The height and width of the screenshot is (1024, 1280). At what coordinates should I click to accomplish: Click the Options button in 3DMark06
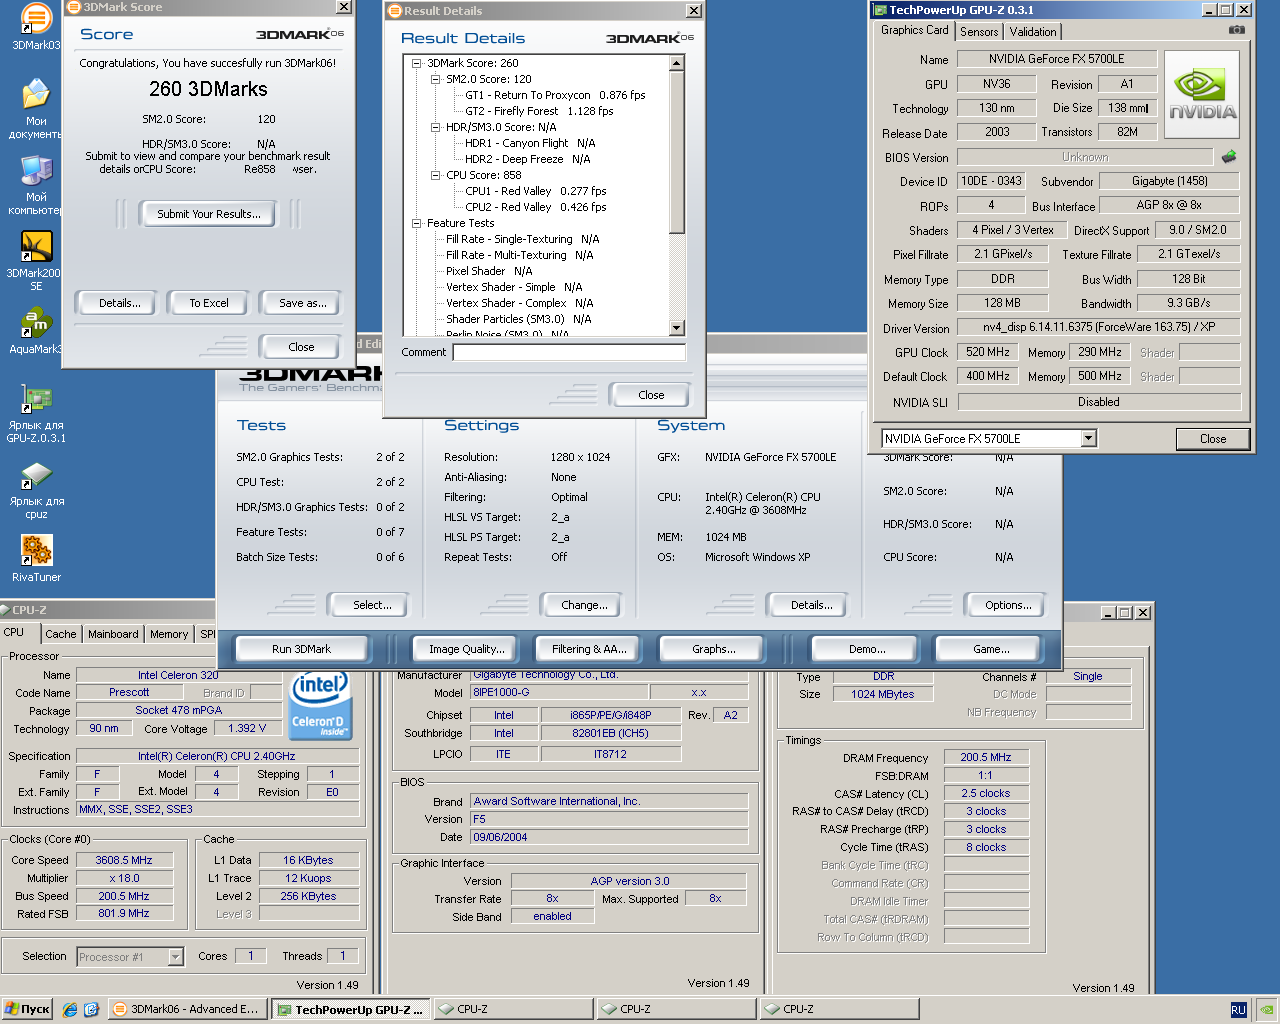coord(1008,605)
